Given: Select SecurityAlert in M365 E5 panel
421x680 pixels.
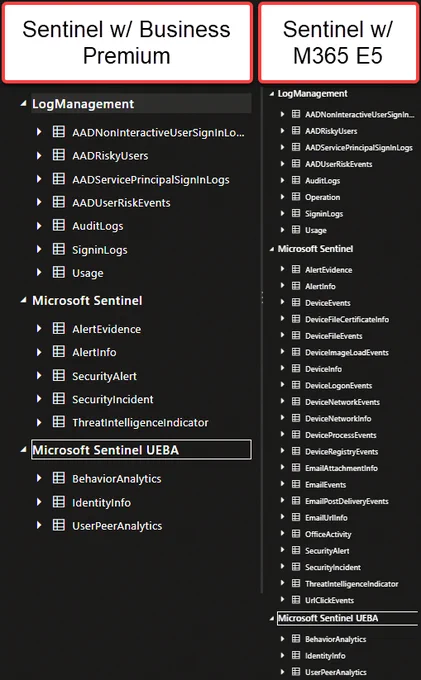Looking at the screenshot, I should pyautogui.click(x=327, y=551).
